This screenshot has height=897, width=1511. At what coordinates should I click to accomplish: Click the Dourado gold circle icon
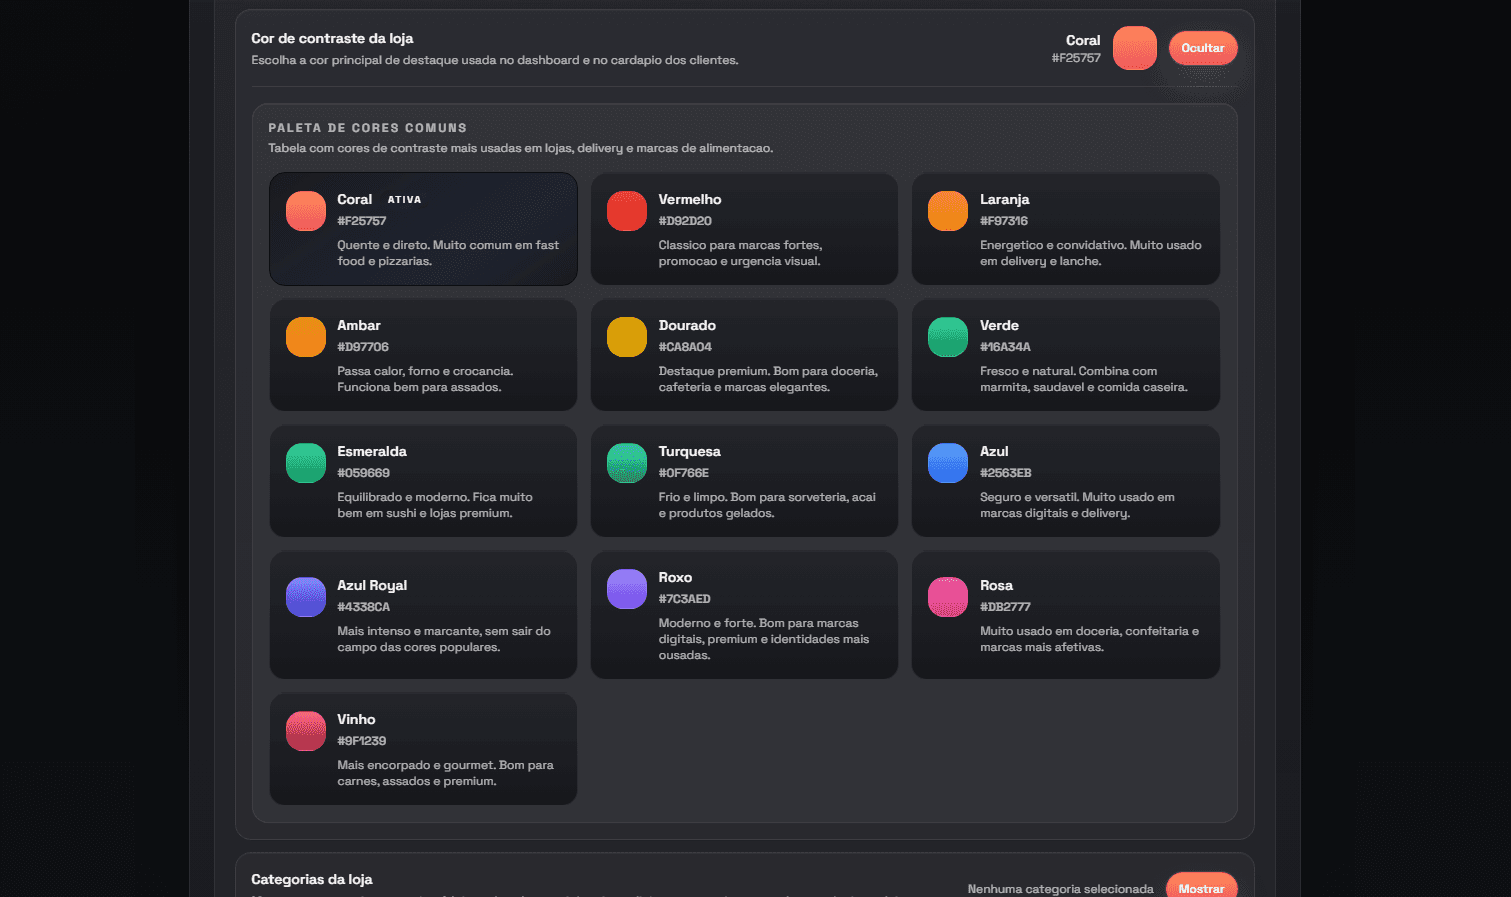[626, 336]
